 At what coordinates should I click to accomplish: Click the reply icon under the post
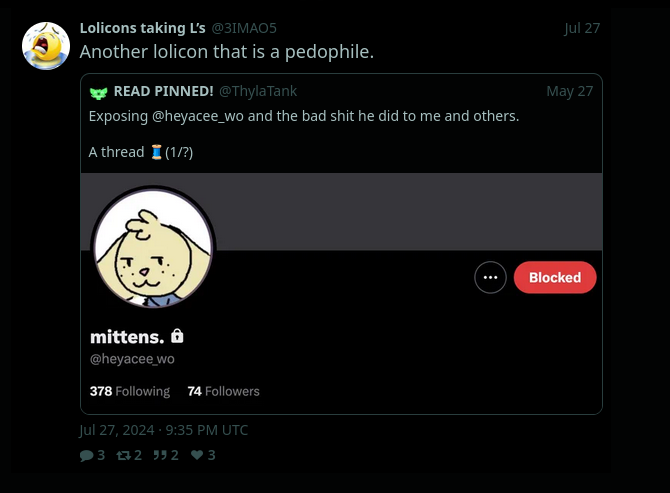pyautogui.click(x=86, y=455)
